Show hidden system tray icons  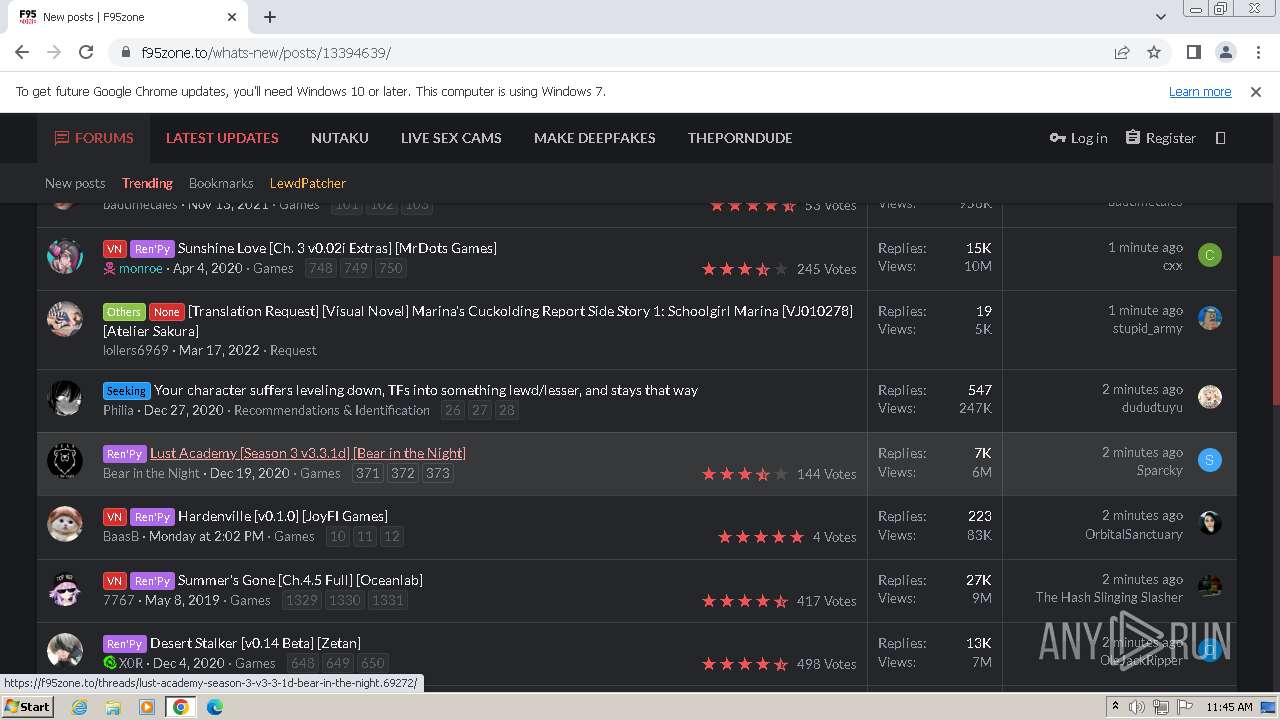(1114, 707)
